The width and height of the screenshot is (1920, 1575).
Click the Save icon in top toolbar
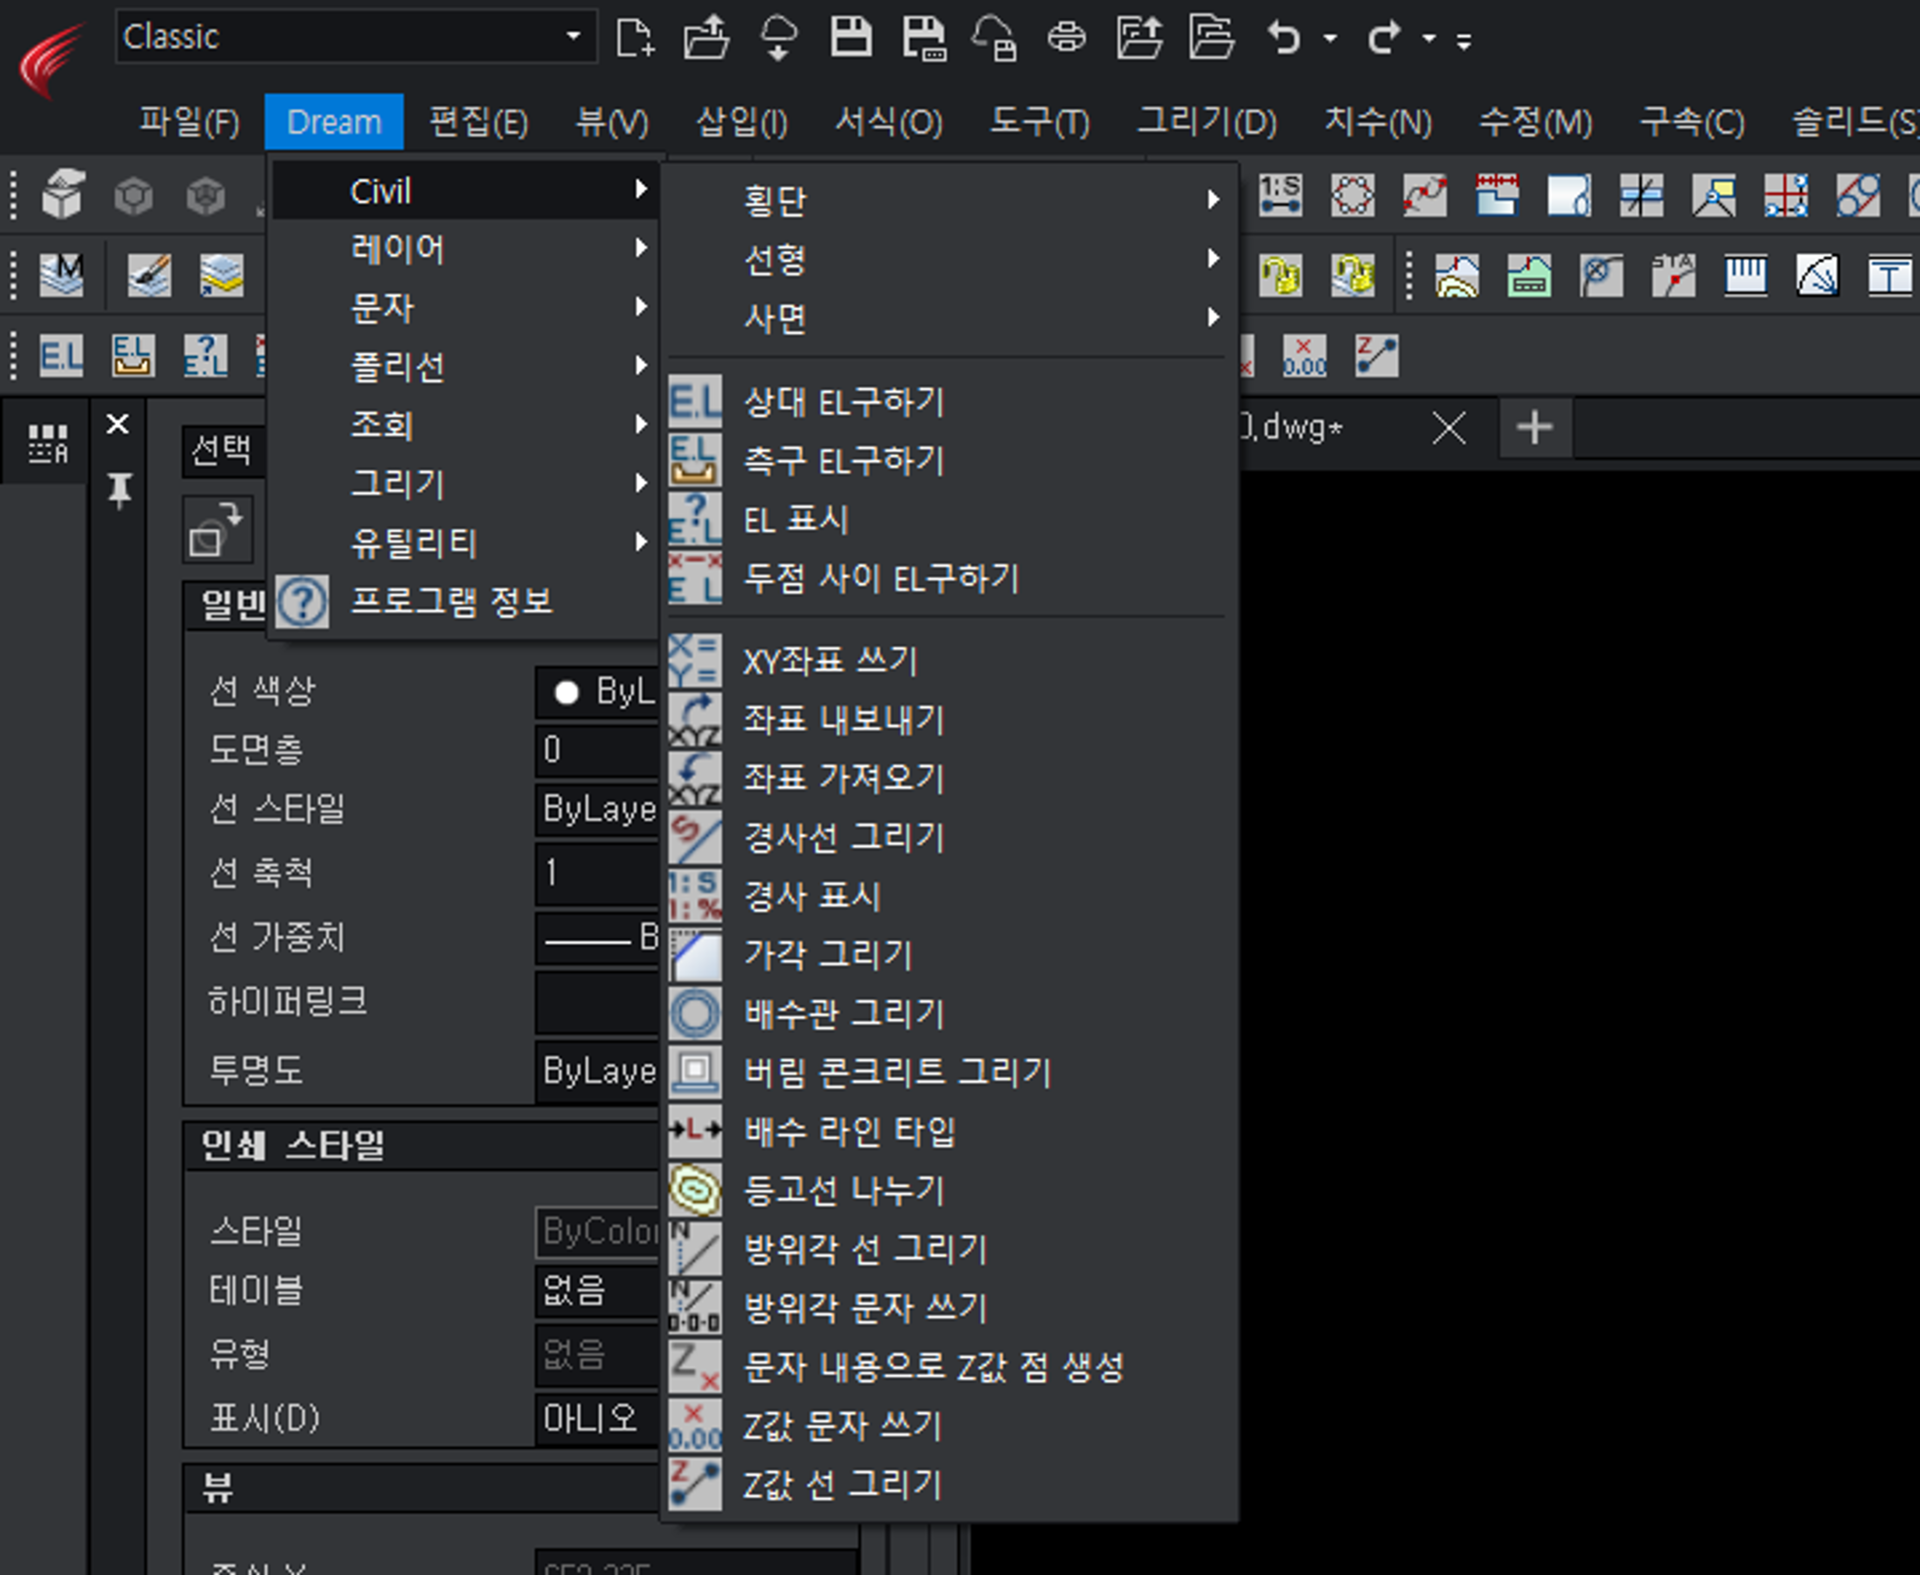[x=851, y=37]
